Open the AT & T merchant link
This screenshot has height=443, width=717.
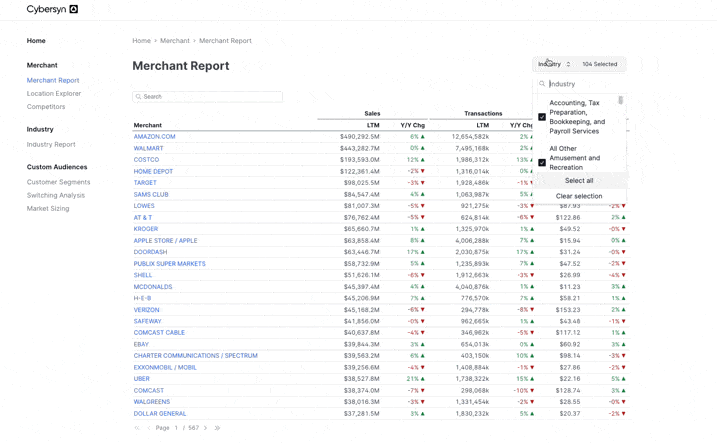[143, 218]
